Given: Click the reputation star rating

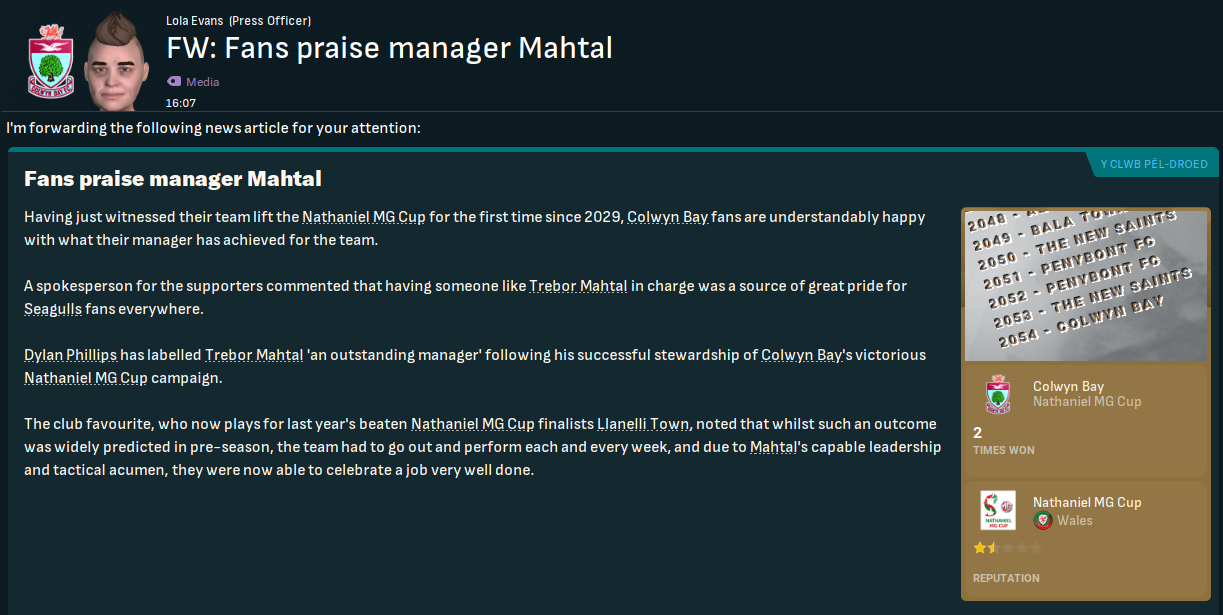Looking at the screenshot, I should tap(1007, 548).
